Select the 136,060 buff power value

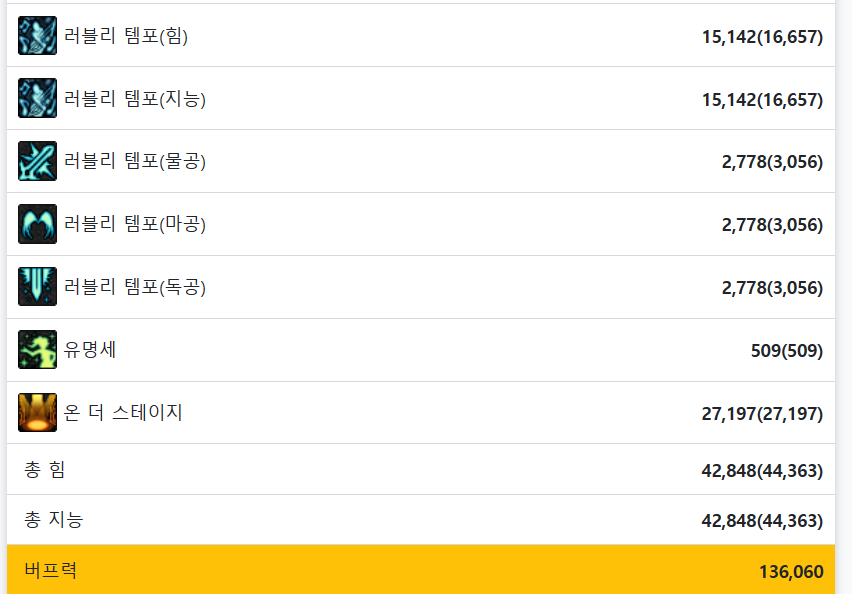pyautogui.click(x=791, y=572)
